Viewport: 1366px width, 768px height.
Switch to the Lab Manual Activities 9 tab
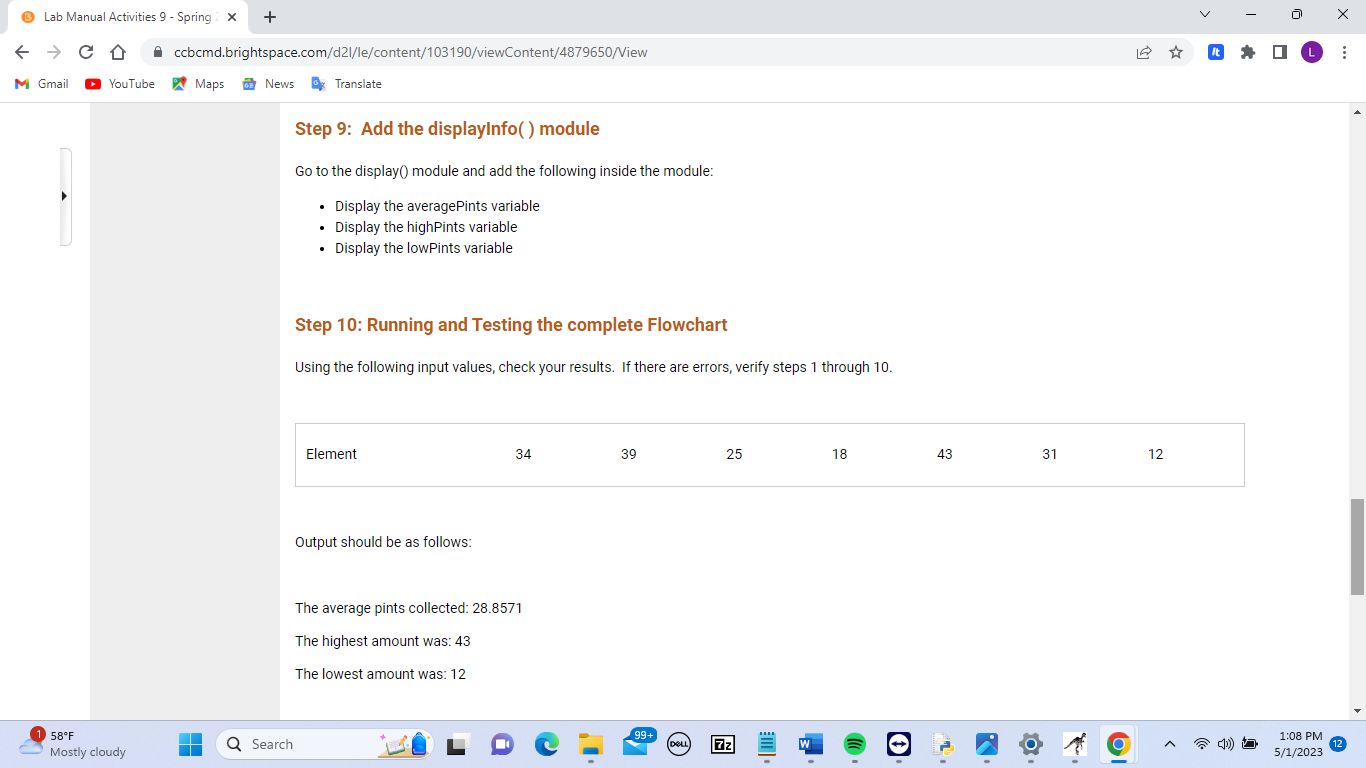click(x=120, y=17)
